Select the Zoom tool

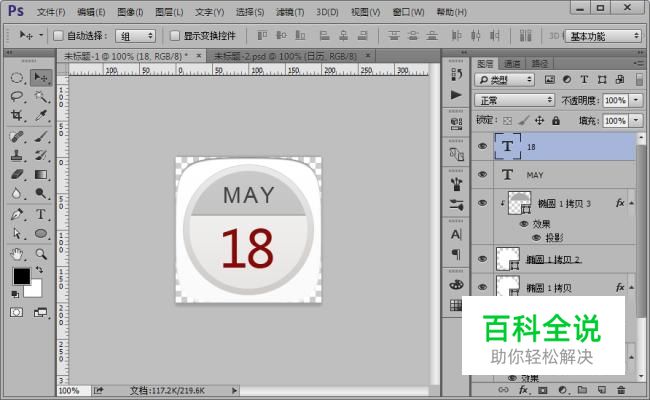click(41, 254)
